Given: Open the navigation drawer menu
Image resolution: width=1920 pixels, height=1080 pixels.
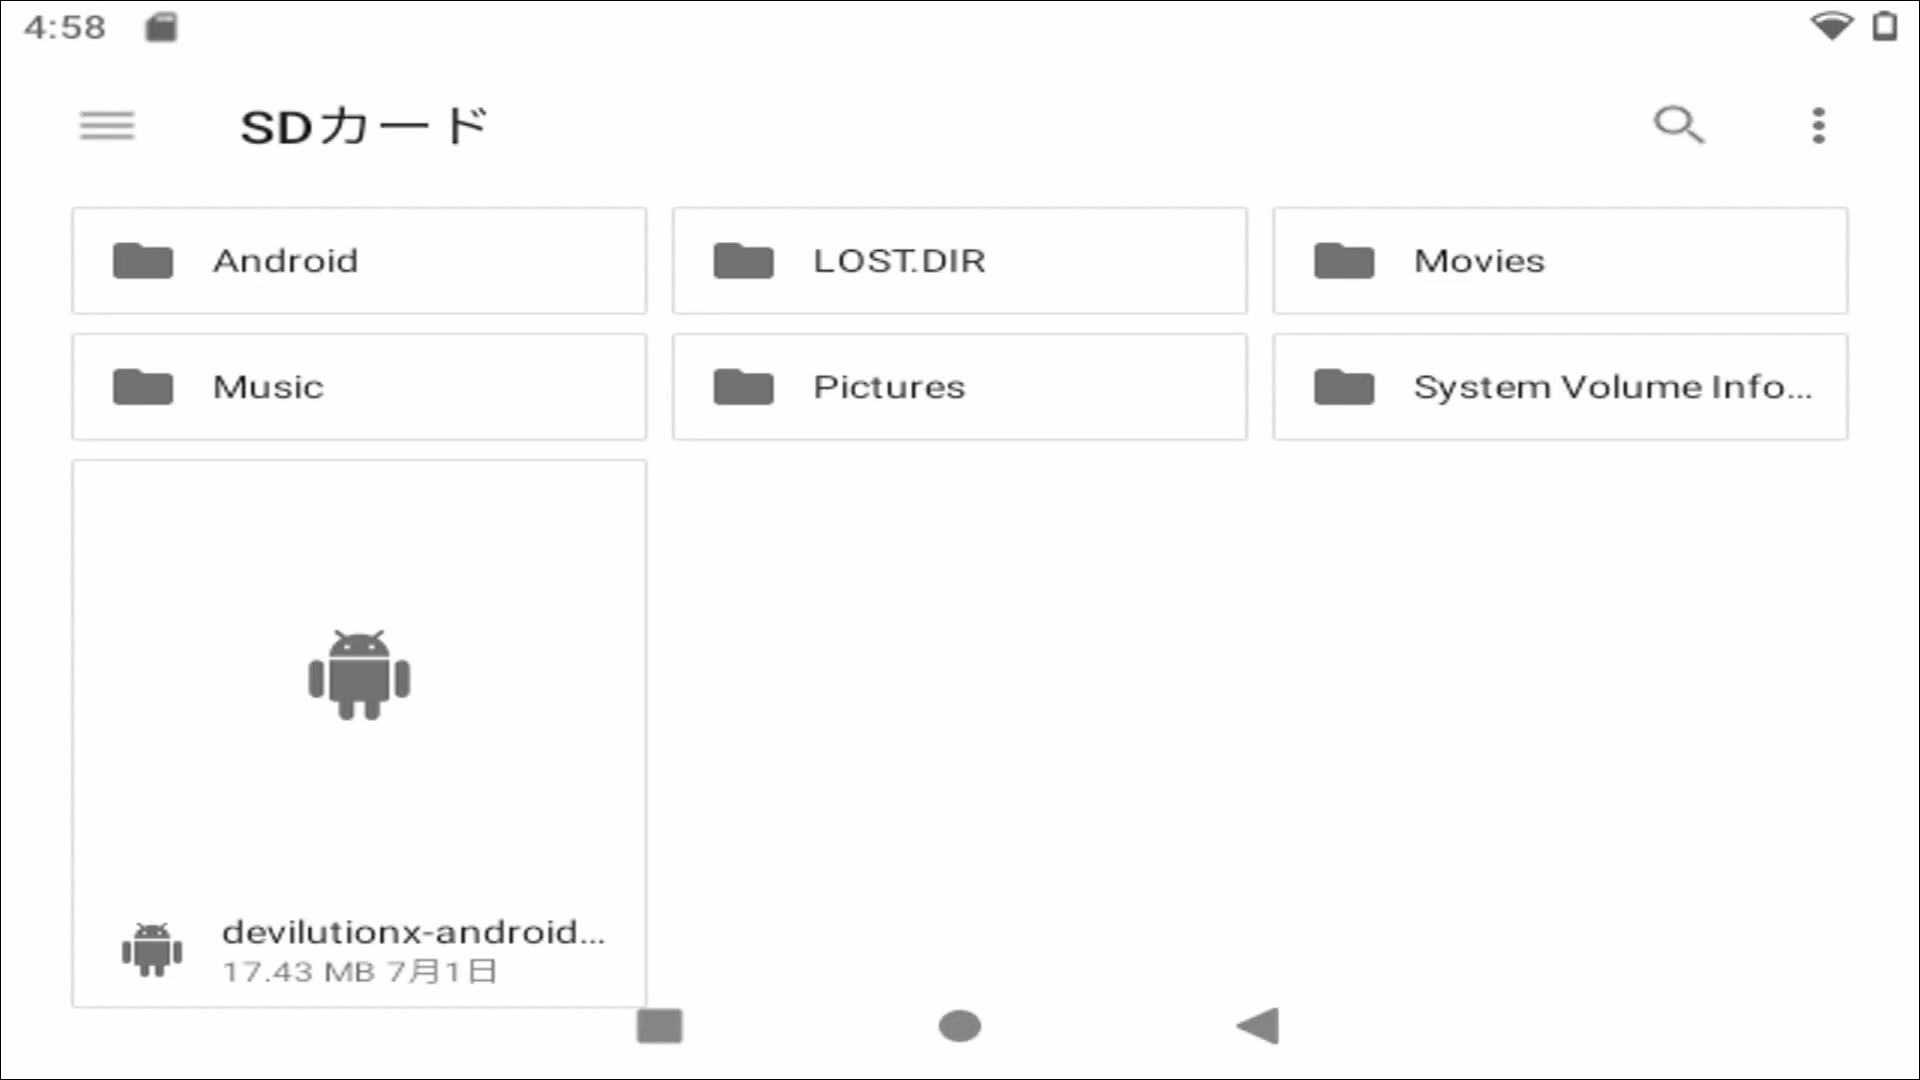Looking at the screenshot, I should tap(106, 125).
